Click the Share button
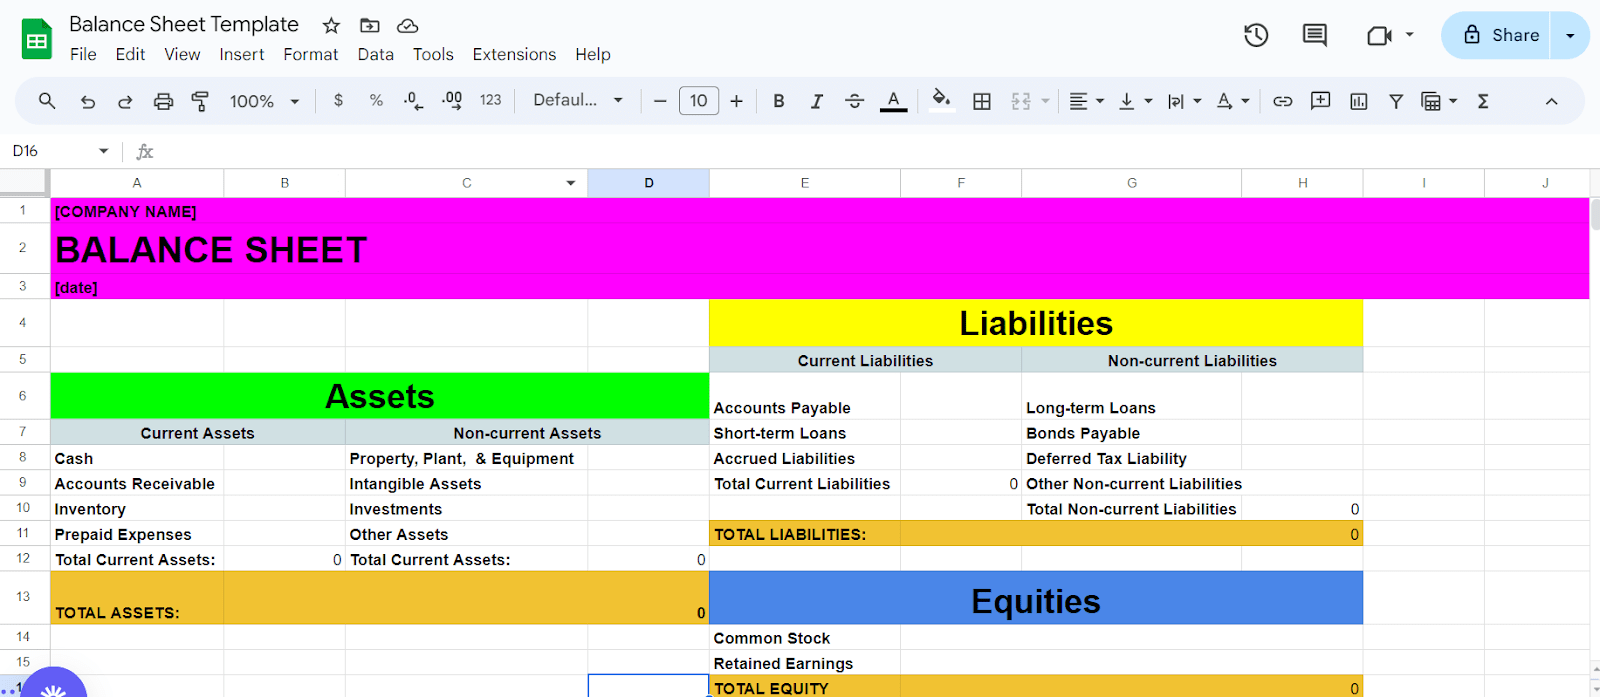 (x=1496, y=35)
